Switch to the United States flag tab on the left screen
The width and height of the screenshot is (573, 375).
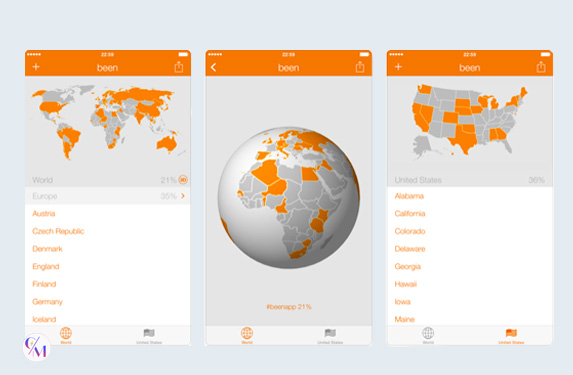[x=149, y=336]
